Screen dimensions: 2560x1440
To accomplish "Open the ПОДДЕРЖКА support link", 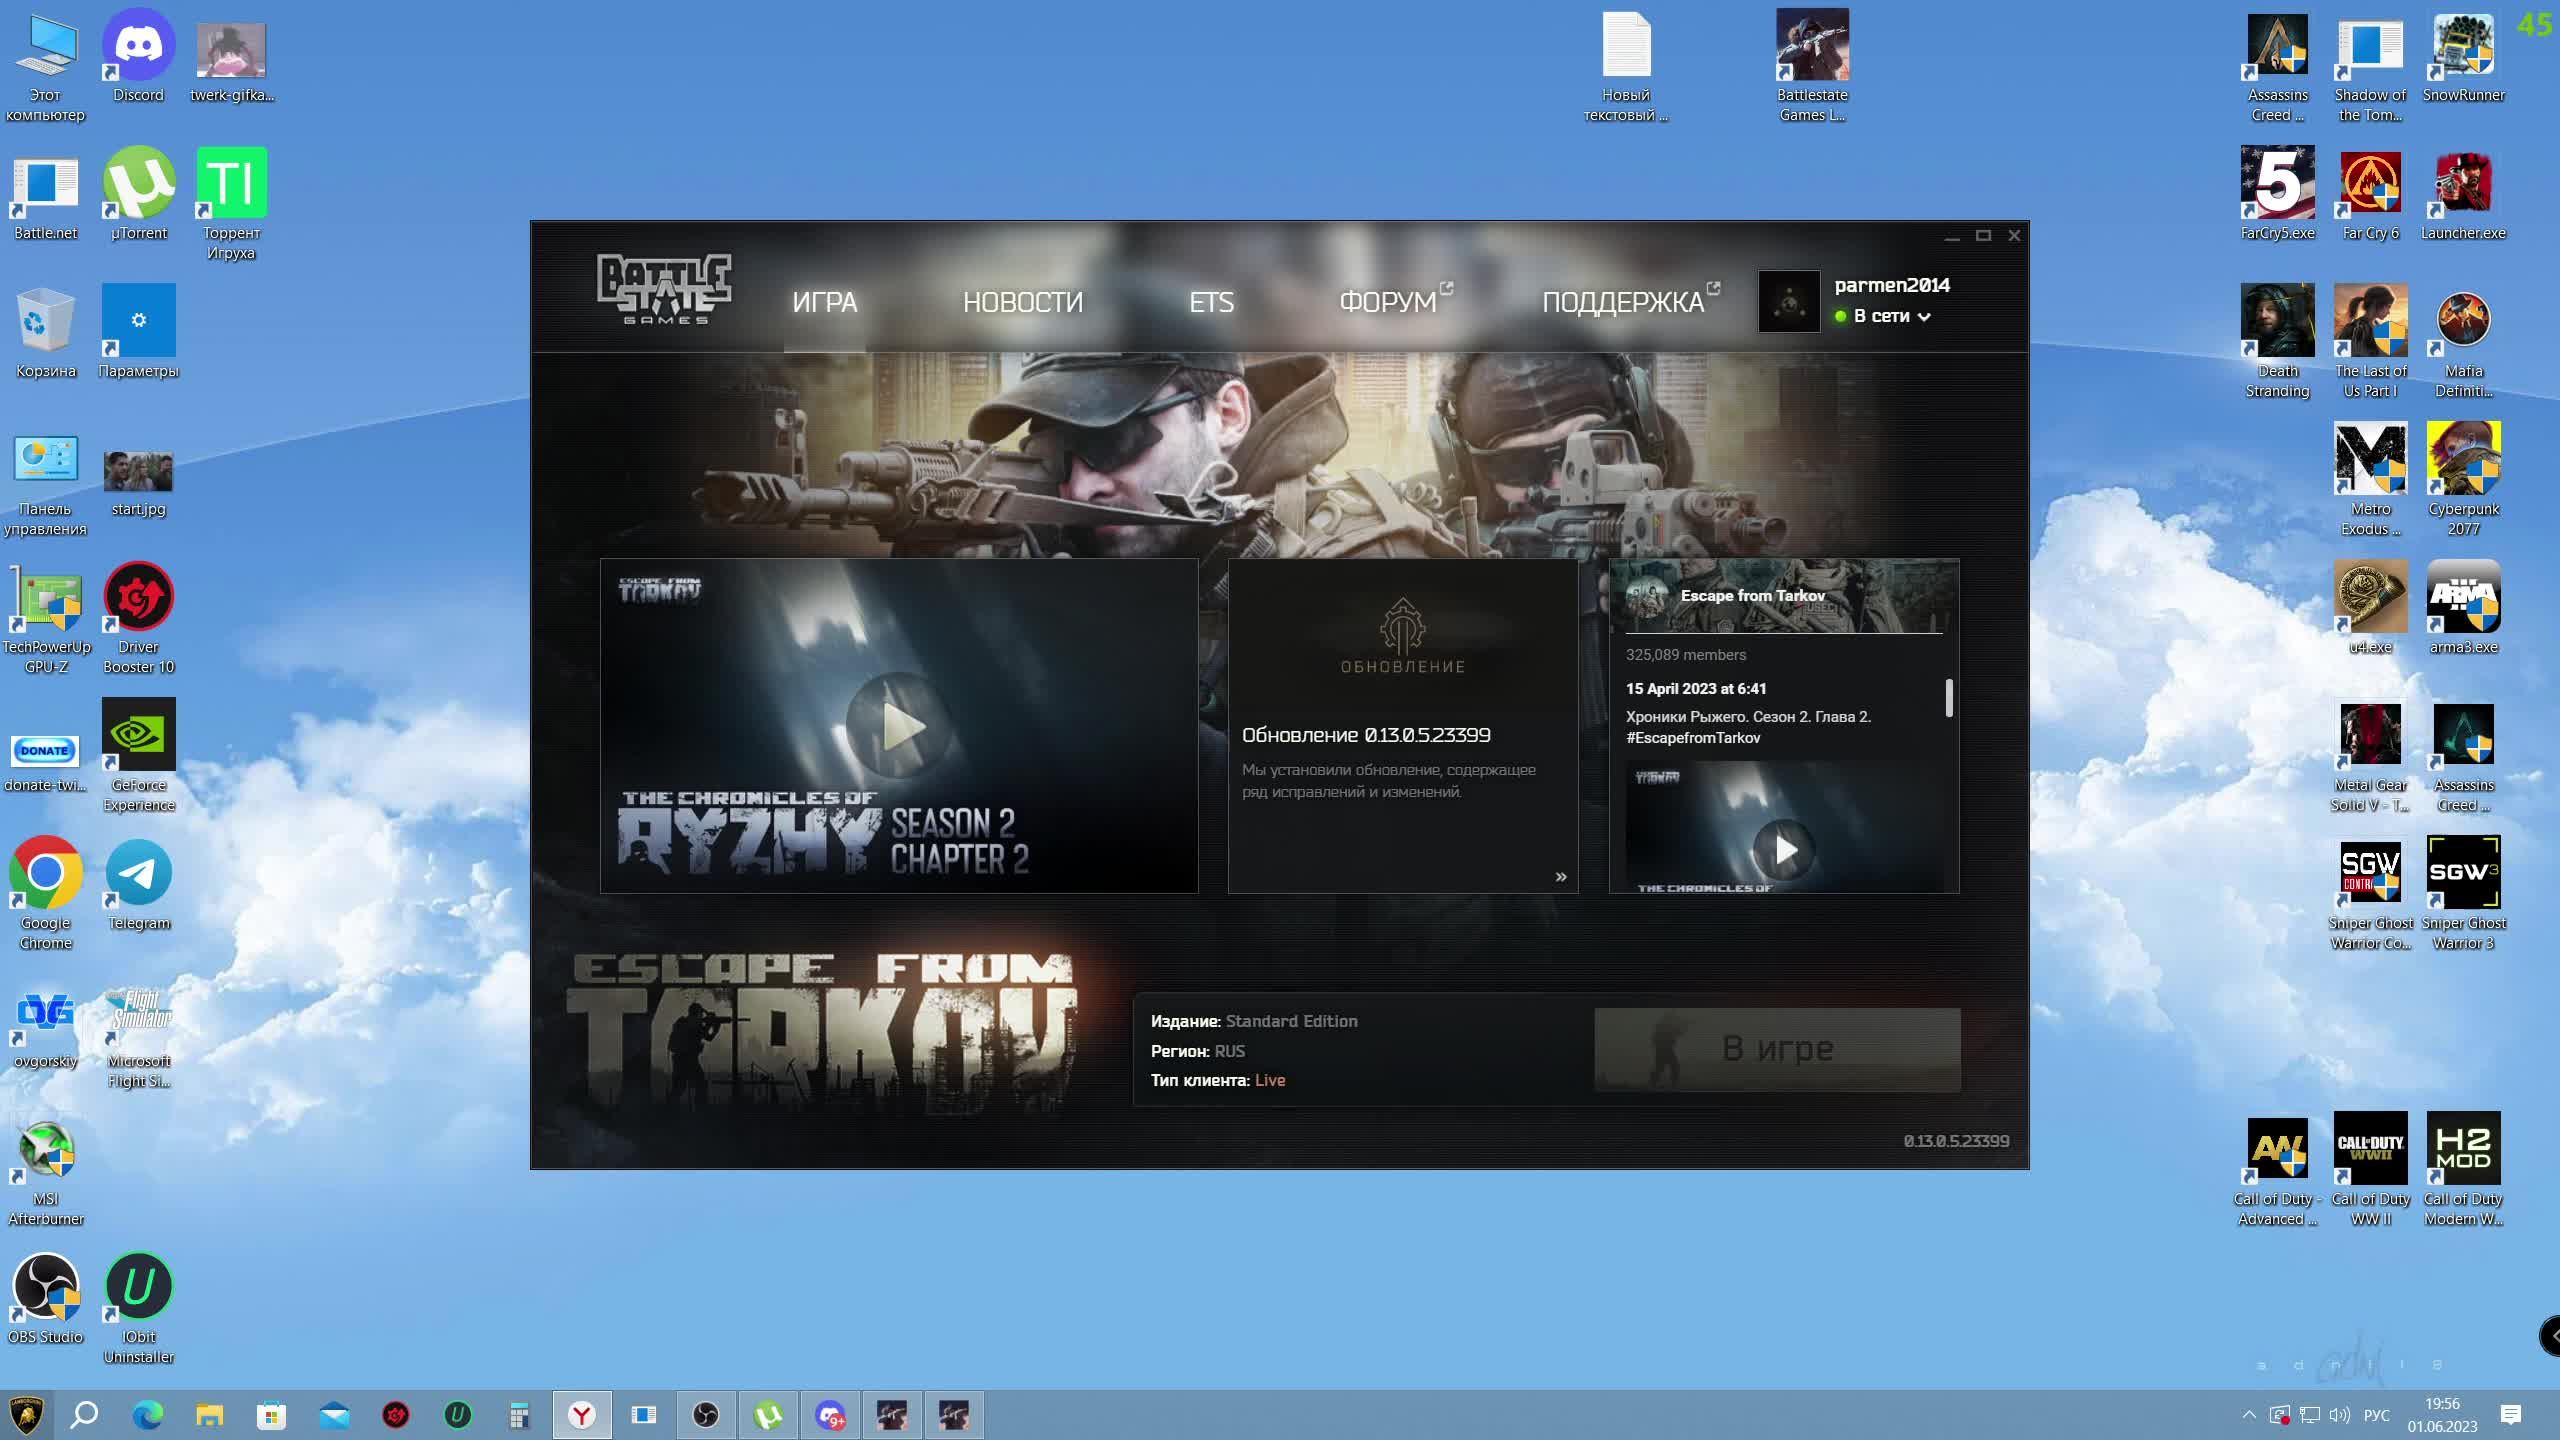I will pos(1622,302).
